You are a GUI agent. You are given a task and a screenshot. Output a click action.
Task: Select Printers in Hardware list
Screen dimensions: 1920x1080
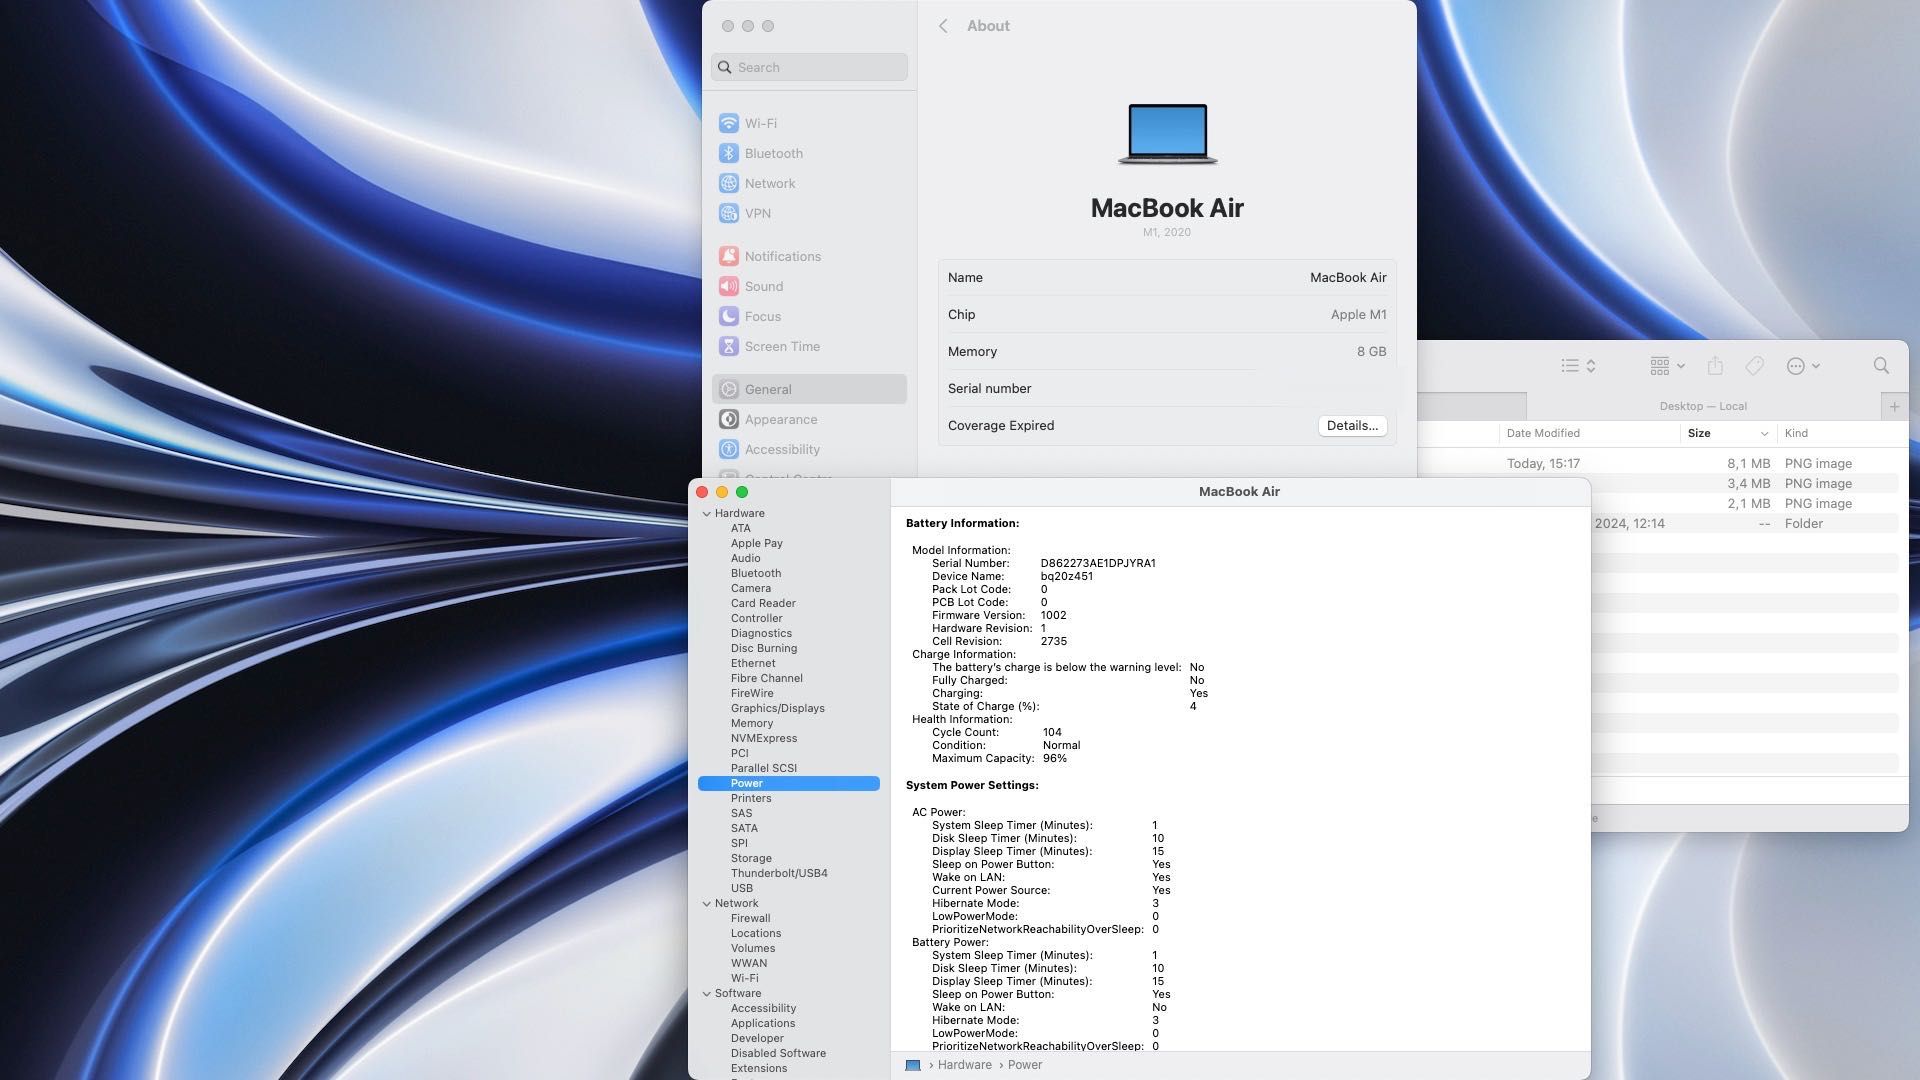click(x=750, y=798)
